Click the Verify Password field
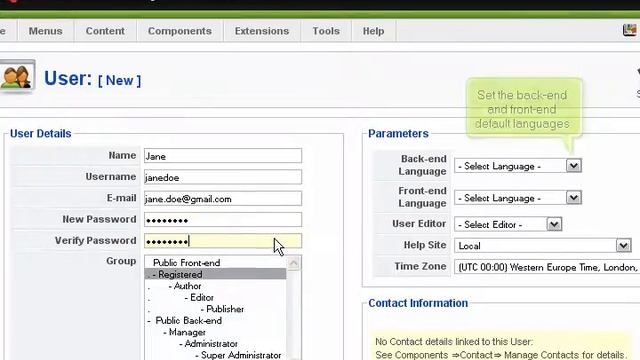 coord(223,241)
